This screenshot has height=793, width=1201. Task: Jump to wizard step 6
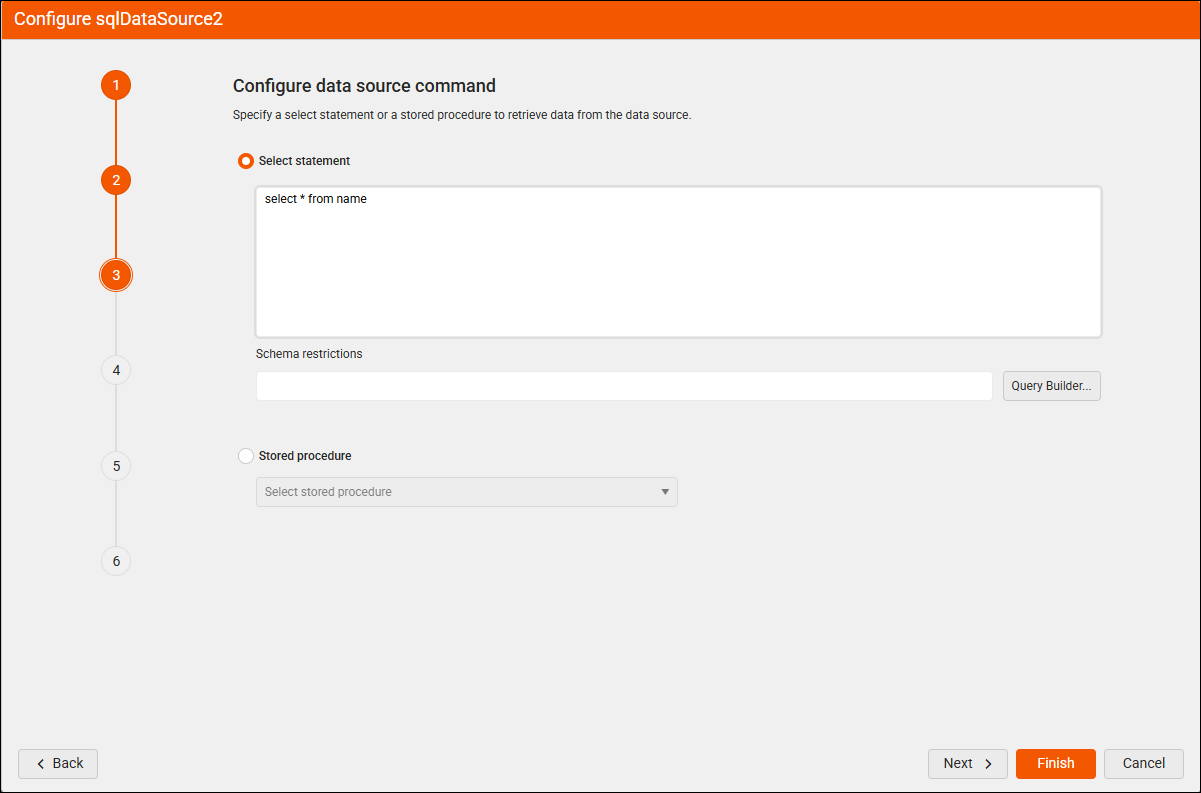point(116,561)
